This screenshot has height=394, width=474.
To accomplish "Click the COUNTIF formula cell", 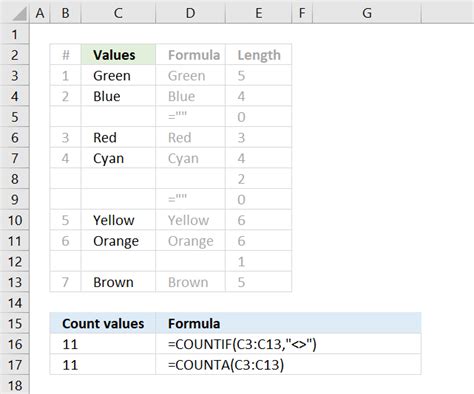I will 288,344.
